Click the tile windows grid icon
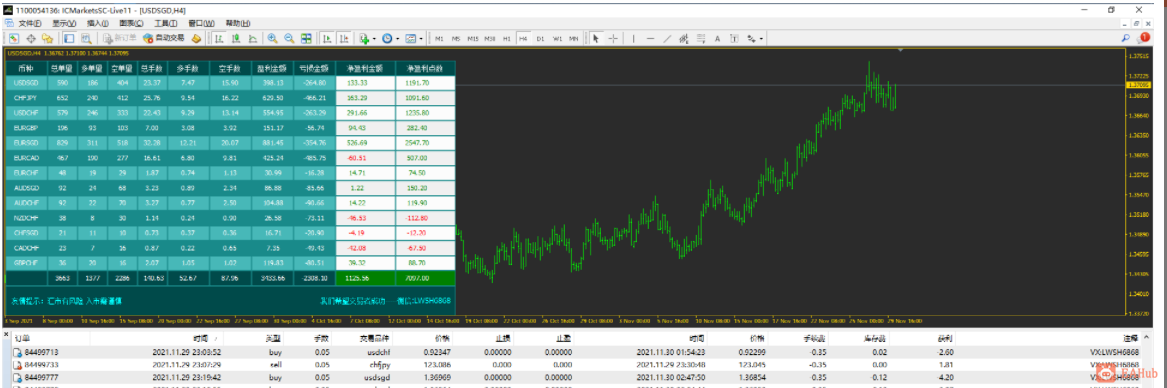This screenshot has height=388, width=1167. [x=307, y=38]
